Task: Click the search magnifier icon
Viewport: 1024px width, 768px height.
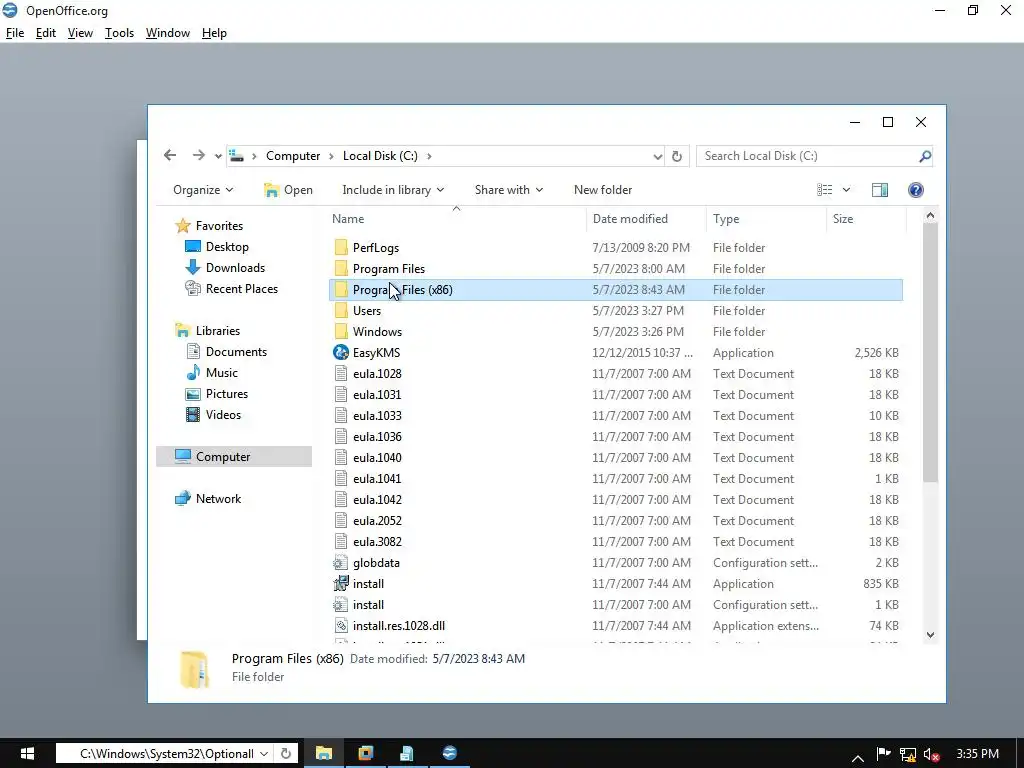Action: click(925, 156)
